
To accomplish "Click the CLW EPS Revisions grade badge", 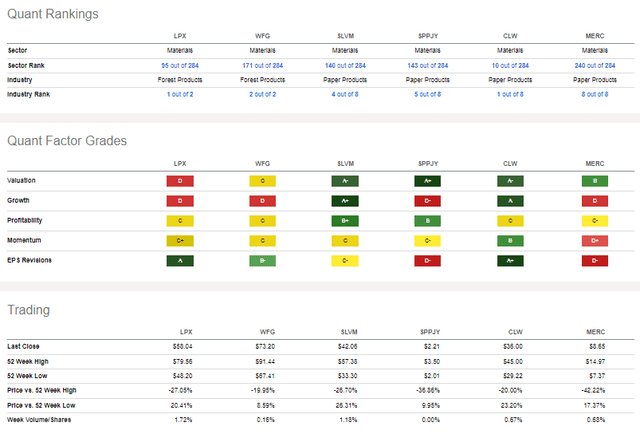I will coord(510,261).
